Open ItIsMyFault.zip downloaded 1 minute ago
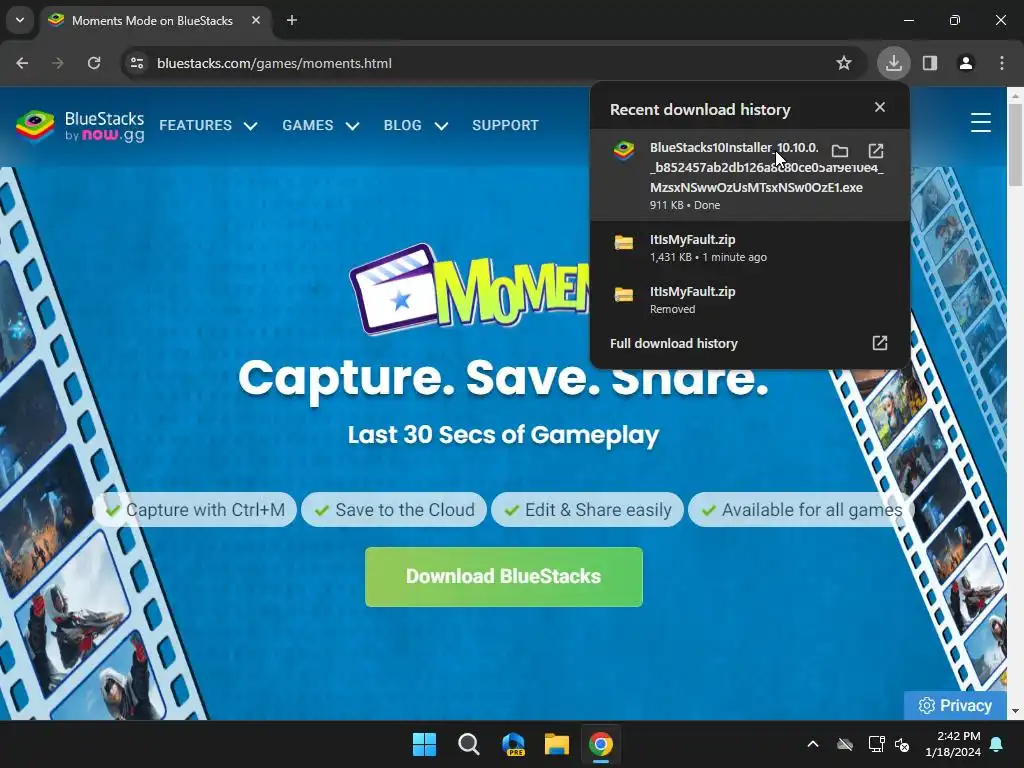Viewport: 1024px width, 768px height. click(750, 248)
